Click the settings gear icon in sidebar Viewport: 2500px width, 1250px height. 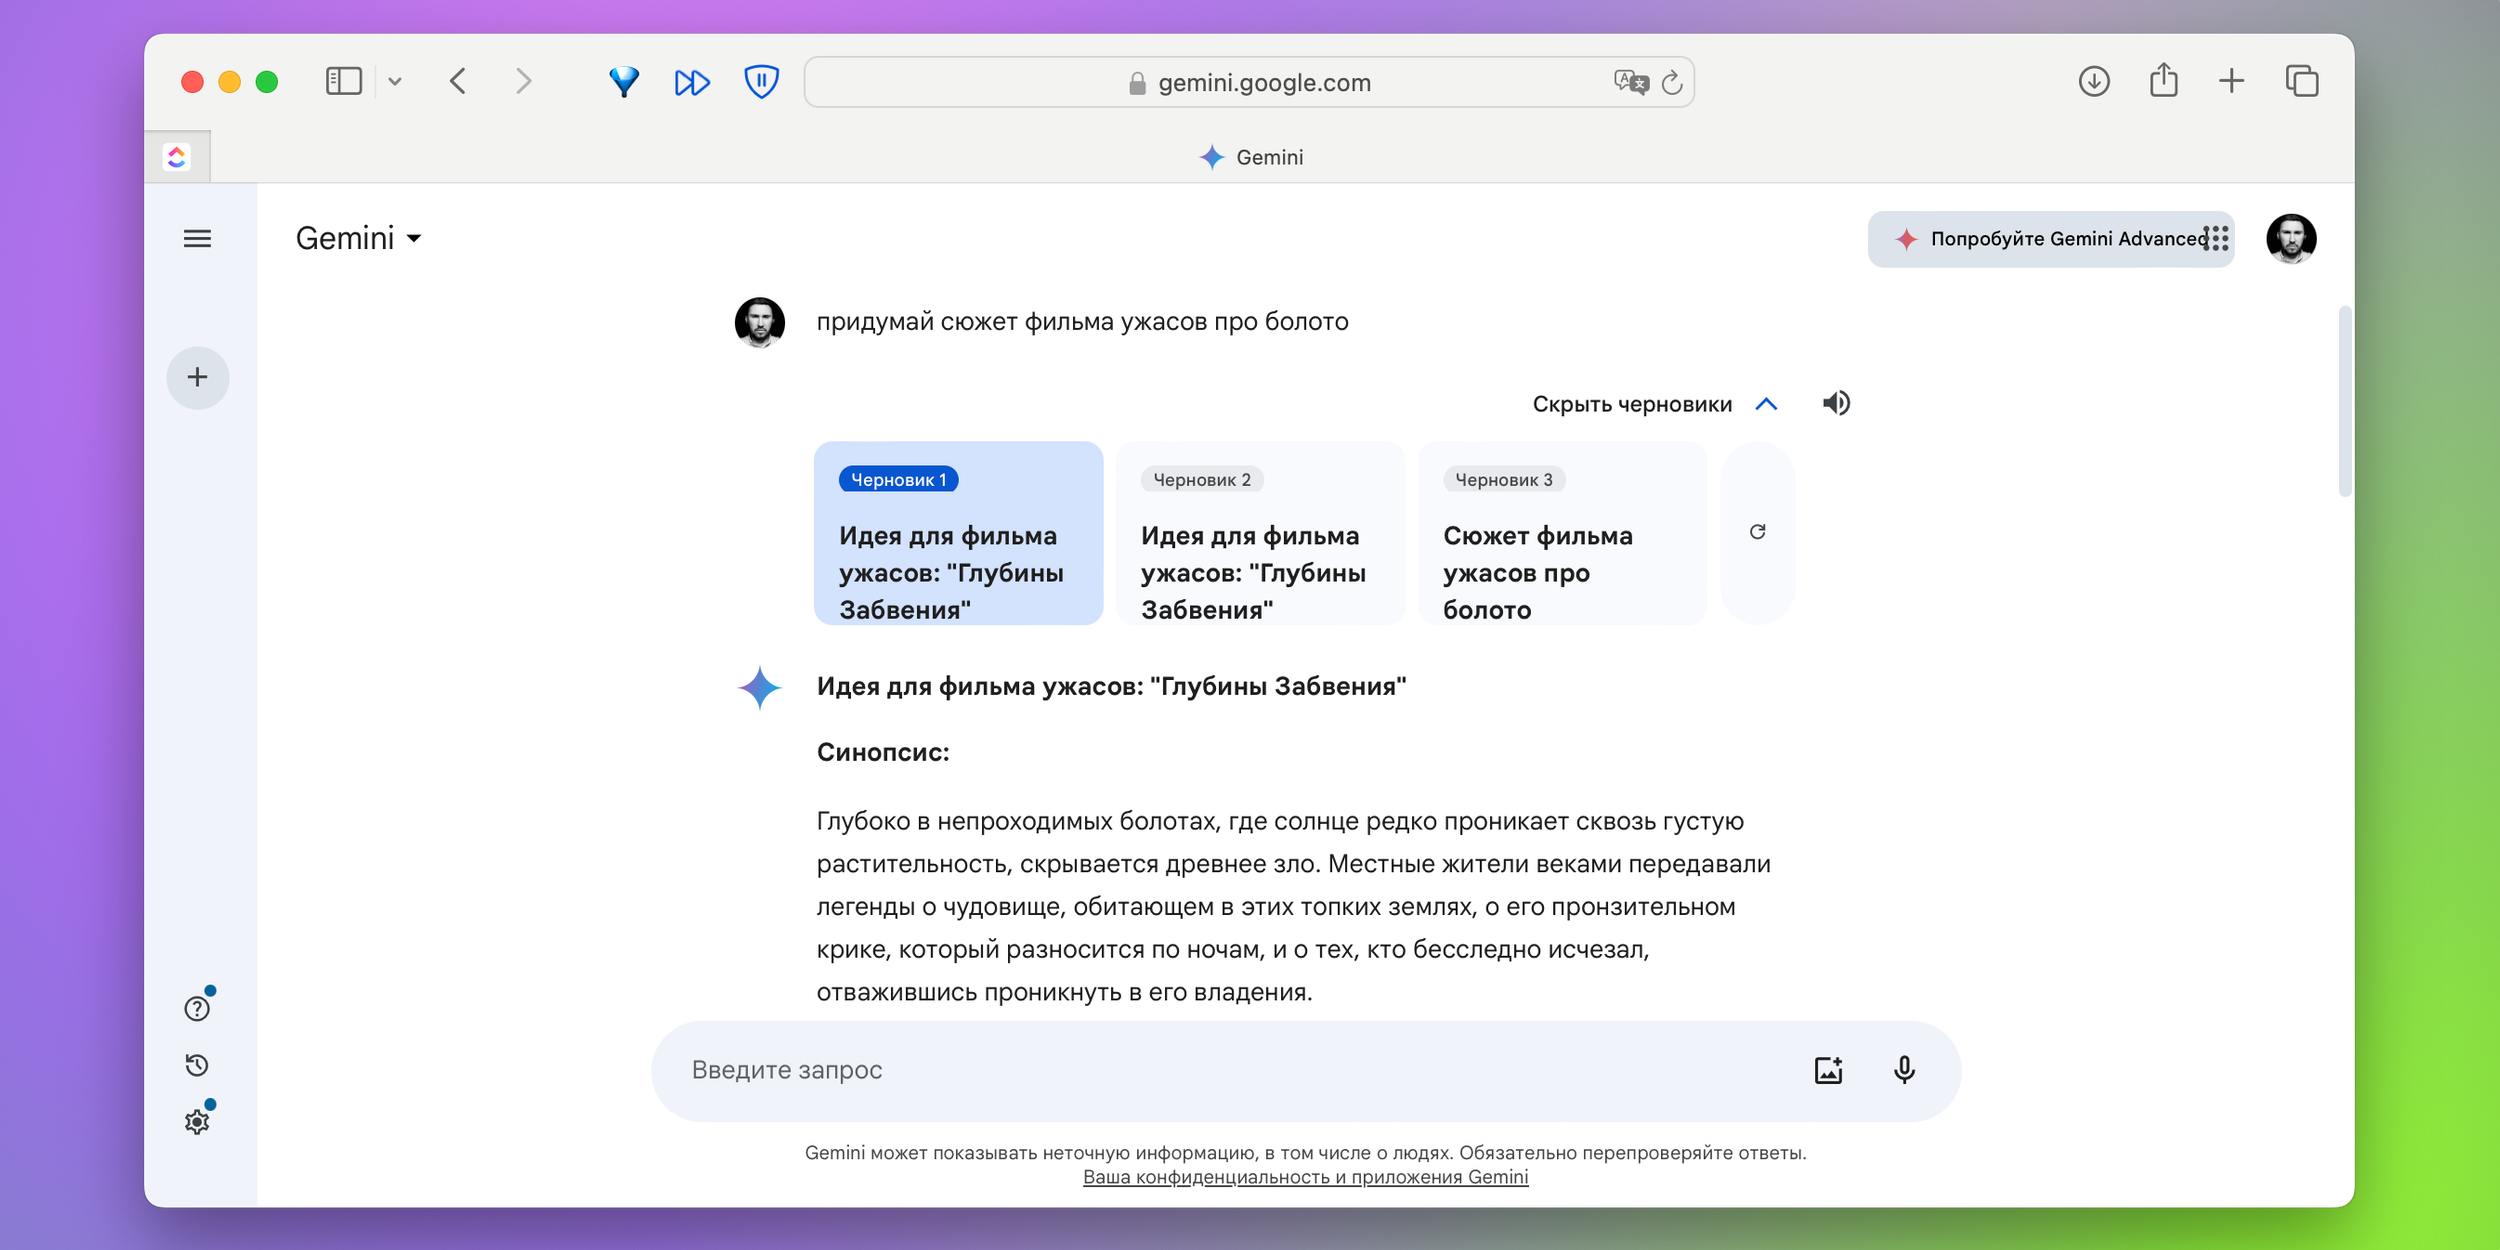point(198,1119)
